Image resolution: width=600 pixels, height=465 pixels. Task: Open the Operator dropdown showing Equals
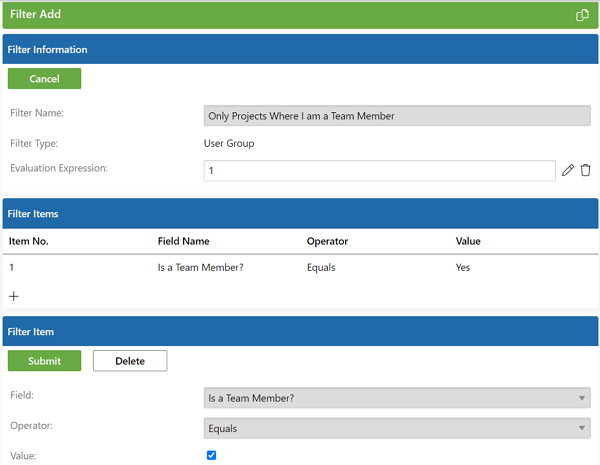pos(397,428)
